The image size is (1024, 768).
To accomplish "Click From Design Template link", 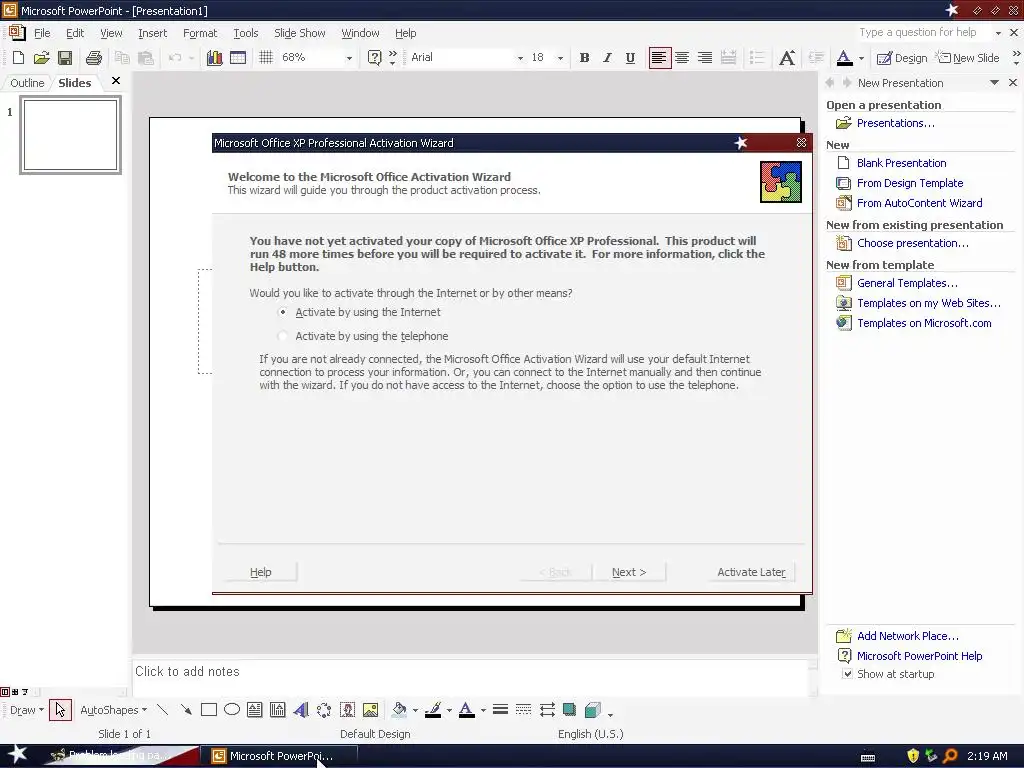I will (910, 184).
